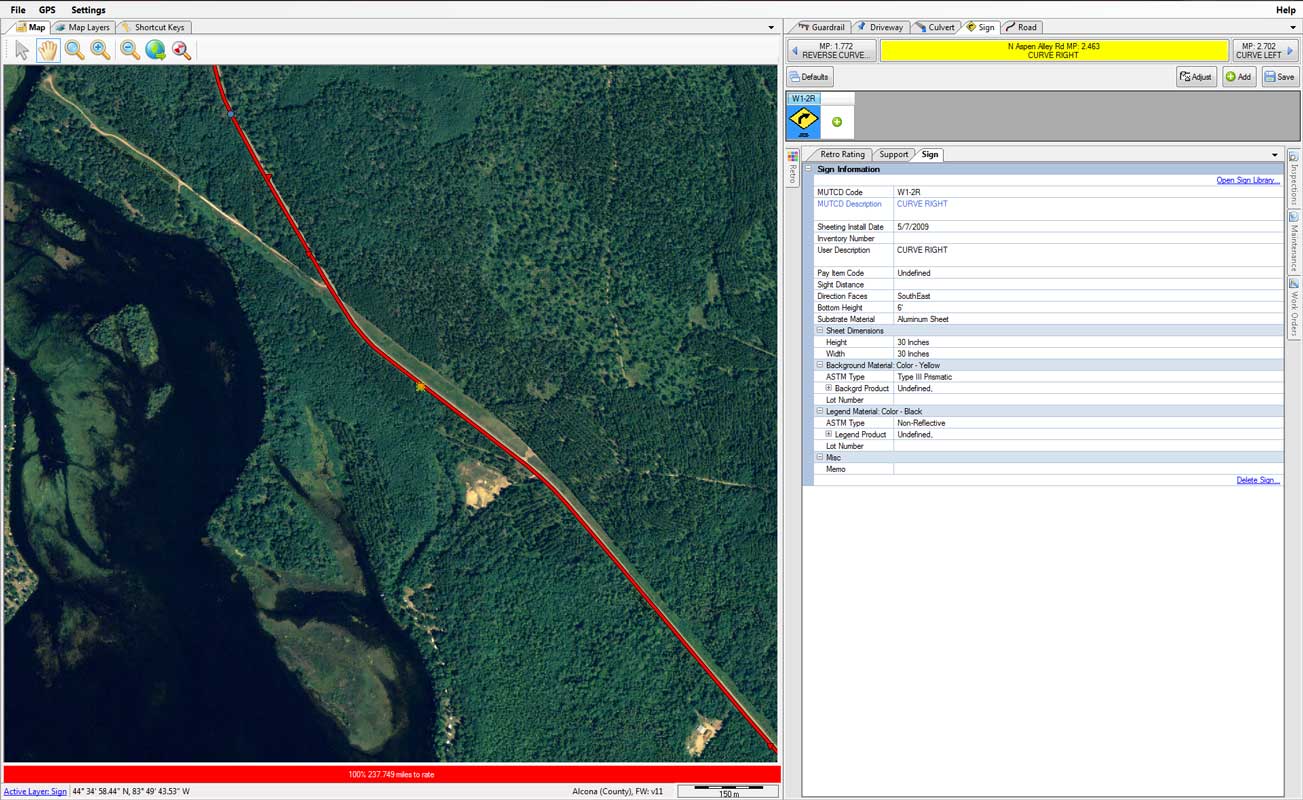The image size is (1303, 800).
Task: Select the W1-2R curve right sign thumbnail
Action: pos(804,122)
